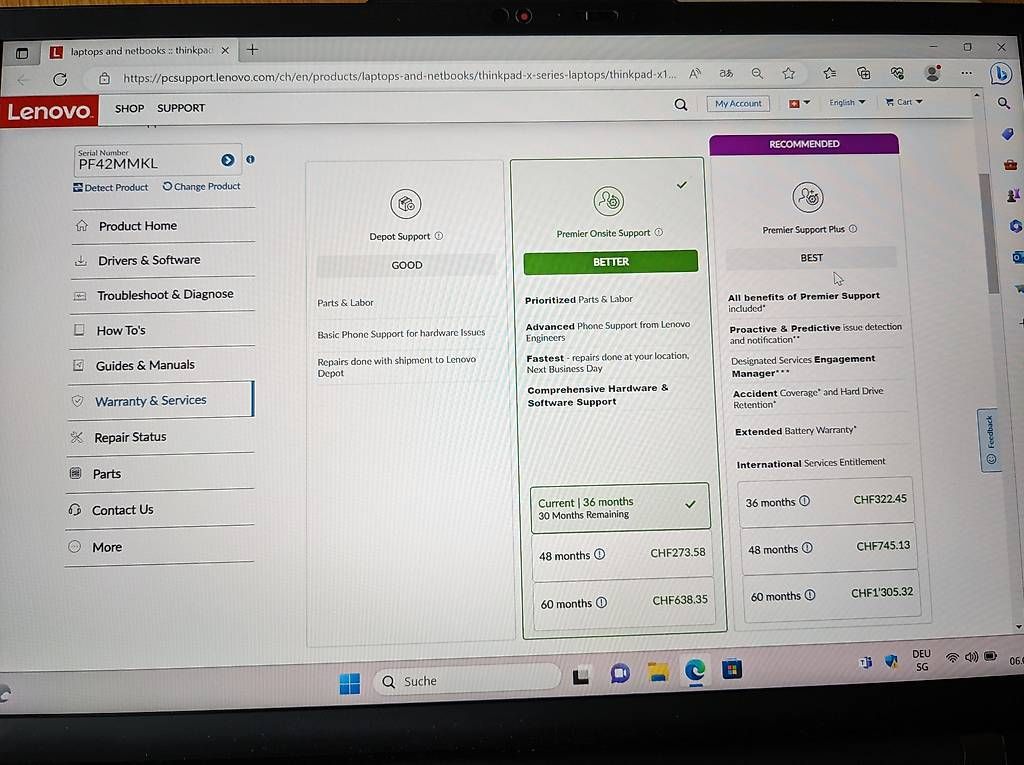
Task: Click the browser address bar URL
Action: click(399, 76)
